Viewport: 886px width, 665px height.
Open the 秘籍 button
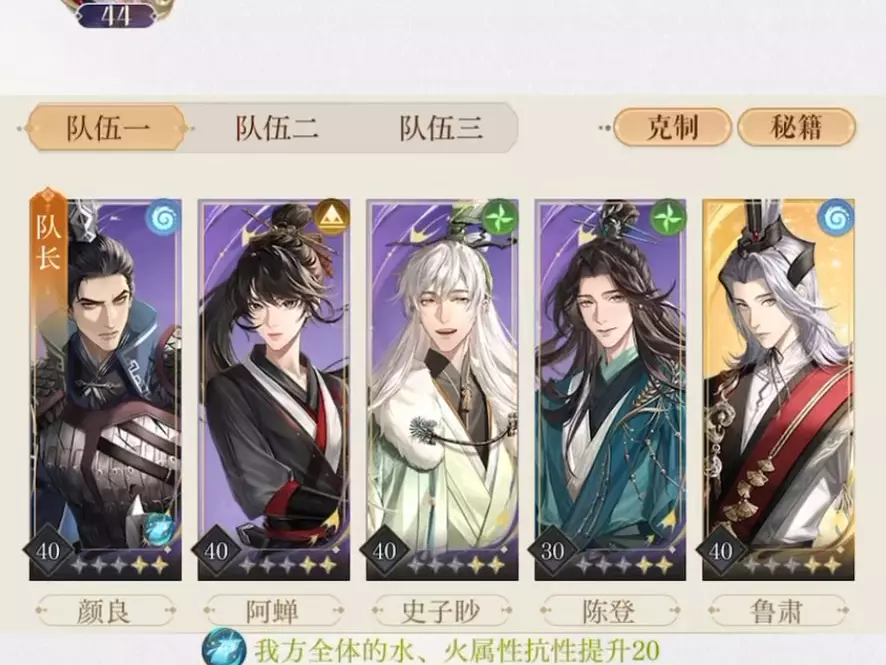coord(796,127)
